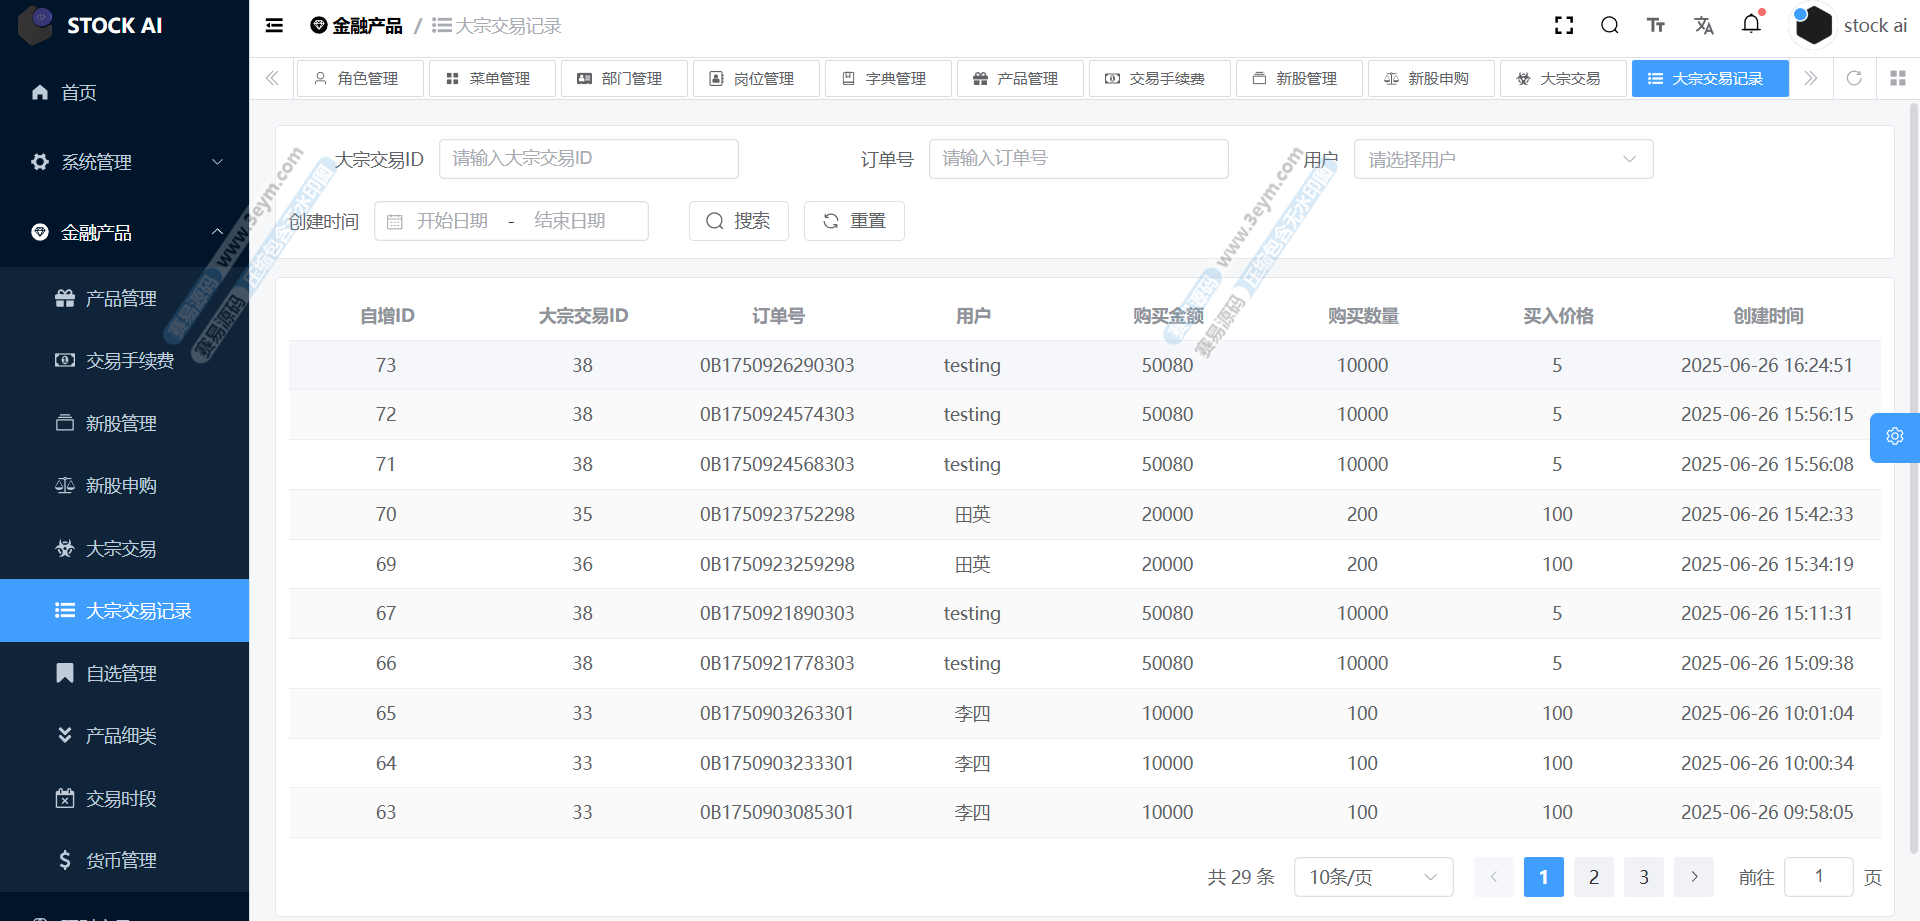Open the 用户 select dropdown

(x=1502, y=159)
